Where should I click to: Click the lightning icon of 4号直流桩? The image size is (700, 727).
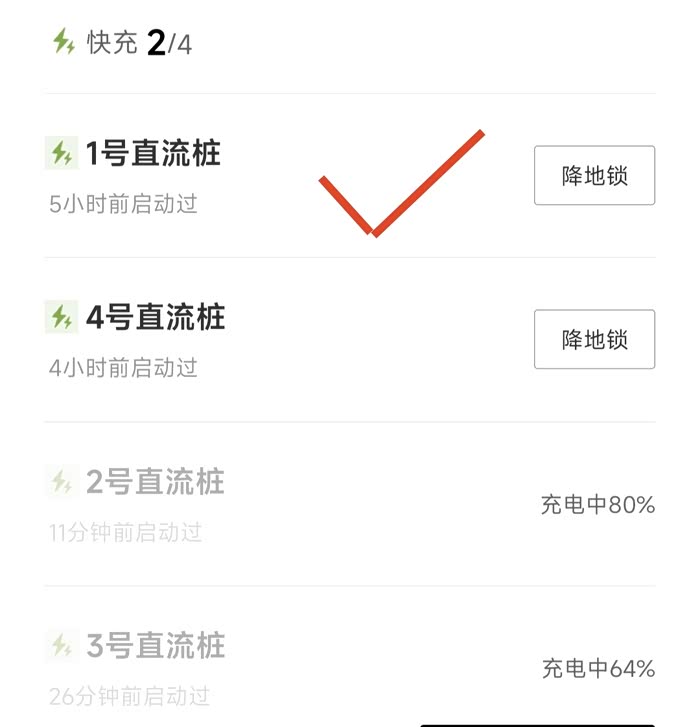tap(62, 317)
